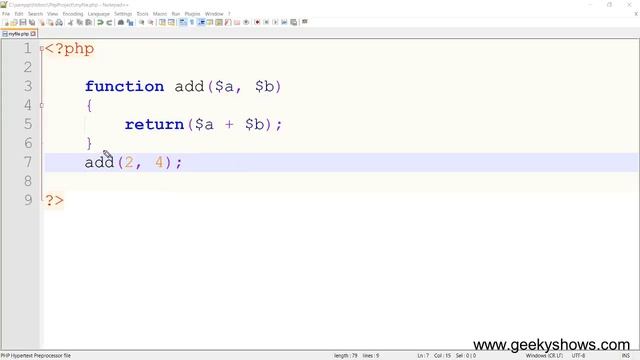Click the Open file toolbar icon
Viewport: 640px width, 360px height.
click(x=14, y=22)
